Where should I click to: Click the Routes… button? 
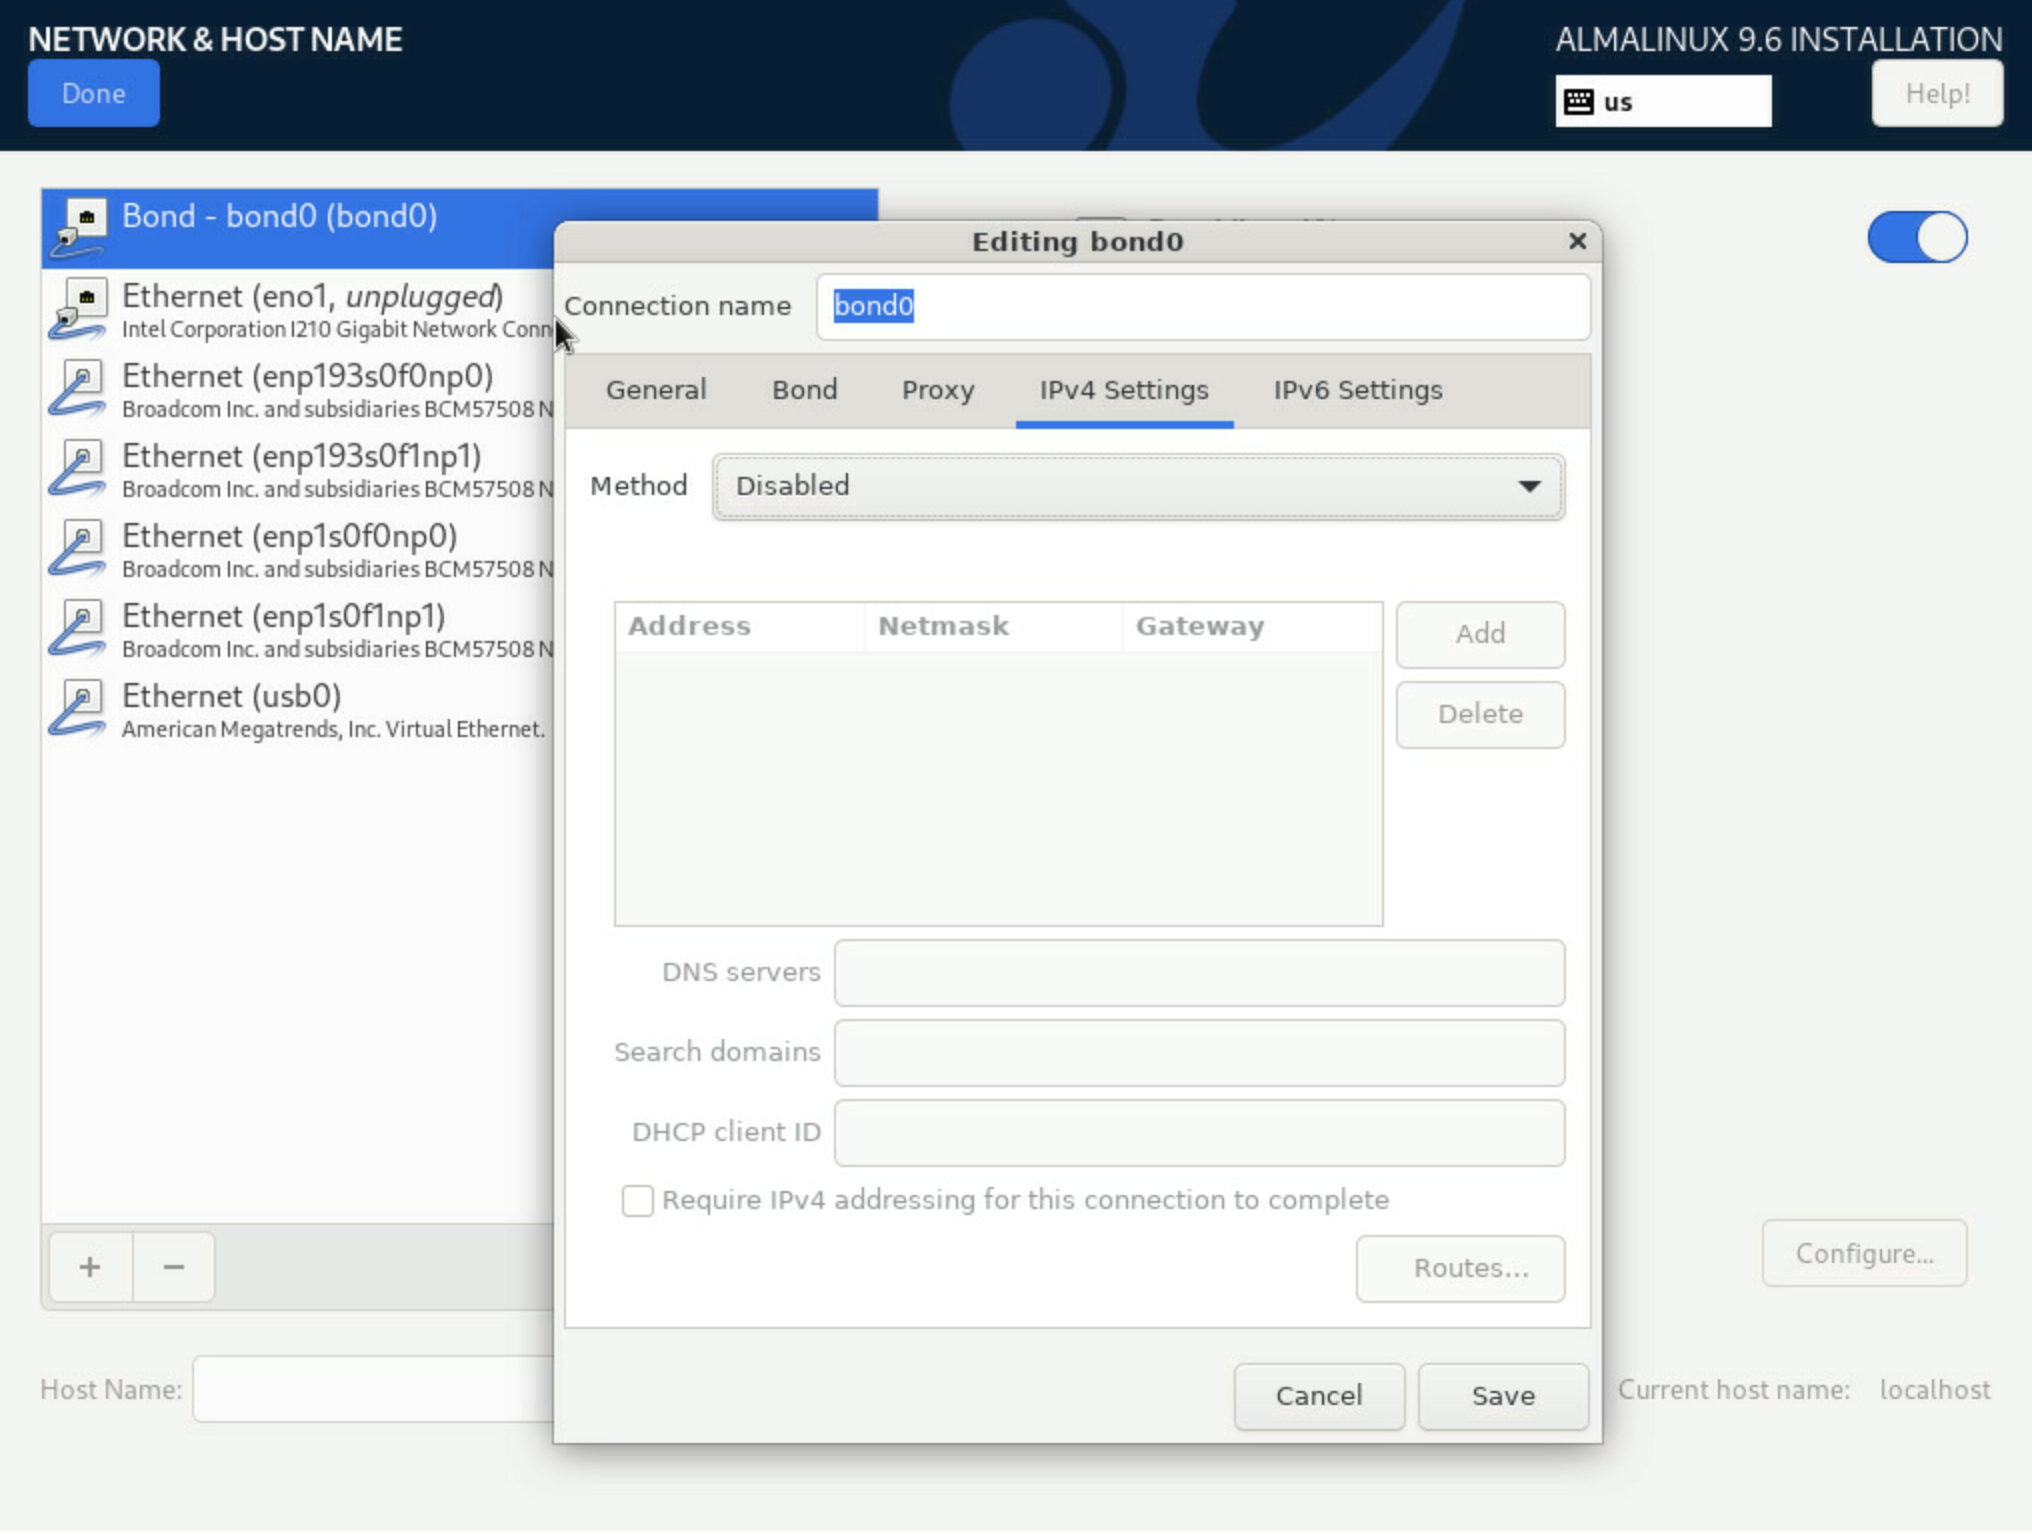(x=1461, y=1270)
